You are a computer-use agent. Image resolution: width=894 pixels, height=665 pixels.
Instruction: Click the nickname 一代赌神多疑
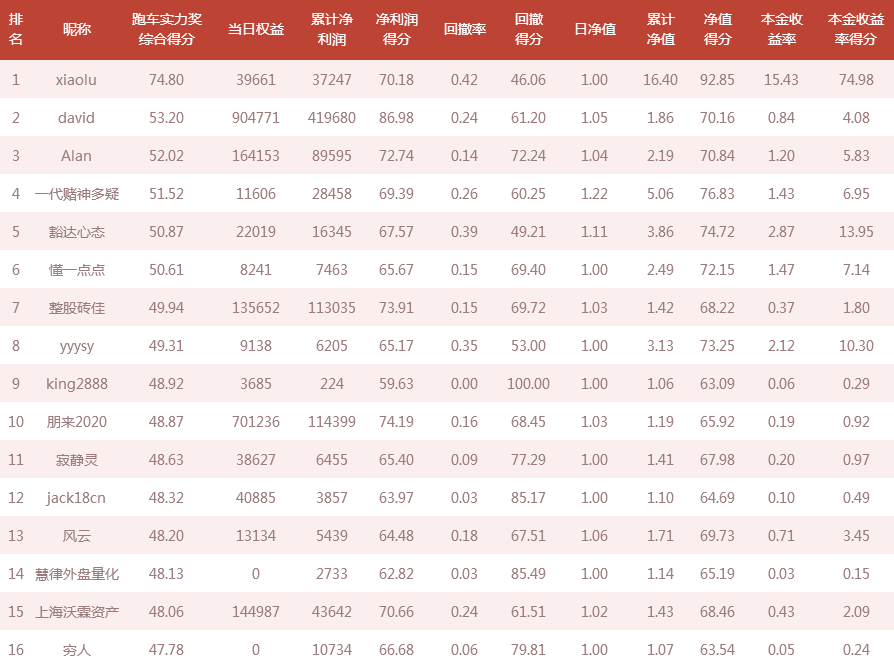(76, 194)
